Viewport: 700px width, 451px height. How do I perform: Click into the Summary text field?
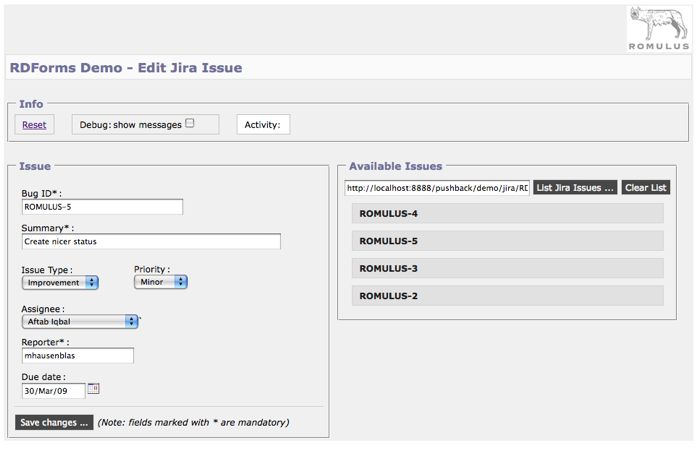(150, 242)
